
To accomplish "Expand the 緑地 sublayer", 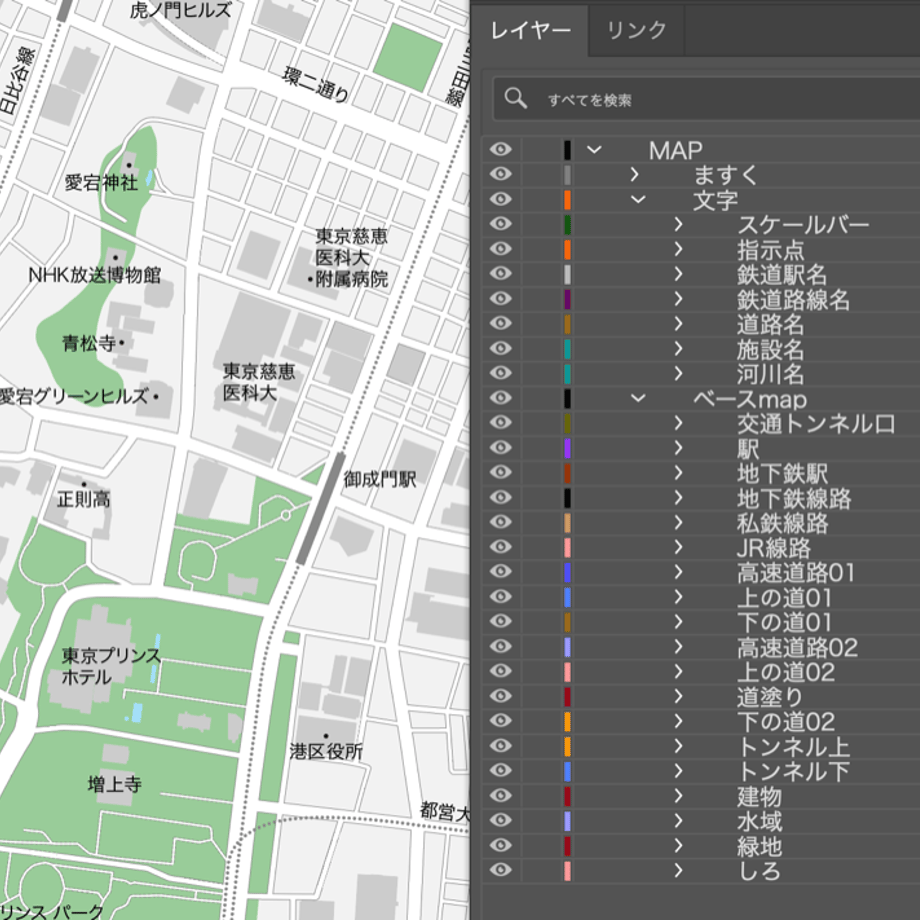I will [x=678, y=845].
